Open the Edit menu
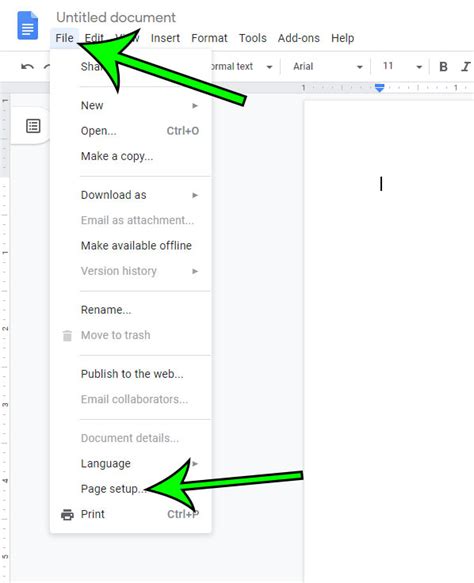Screen dimensions: 474x583 coord(94,38)
